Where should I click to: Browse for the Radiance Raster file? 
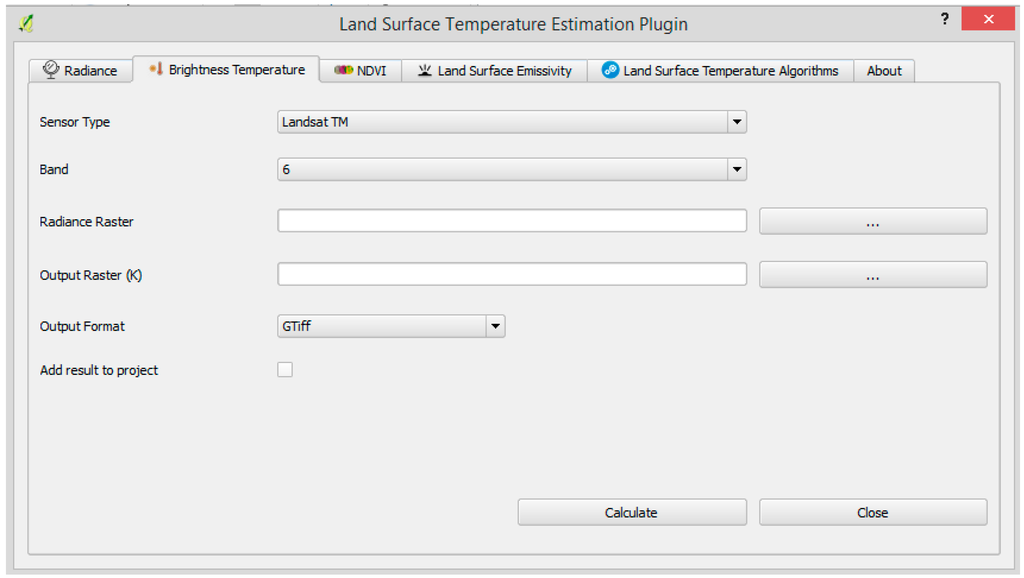tap(872, 222)
